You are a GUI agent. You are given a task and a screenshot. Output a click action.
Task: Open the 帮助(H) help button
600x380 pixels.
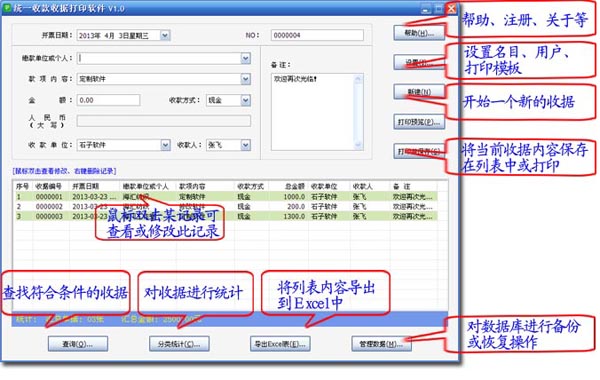click(419, 33)
